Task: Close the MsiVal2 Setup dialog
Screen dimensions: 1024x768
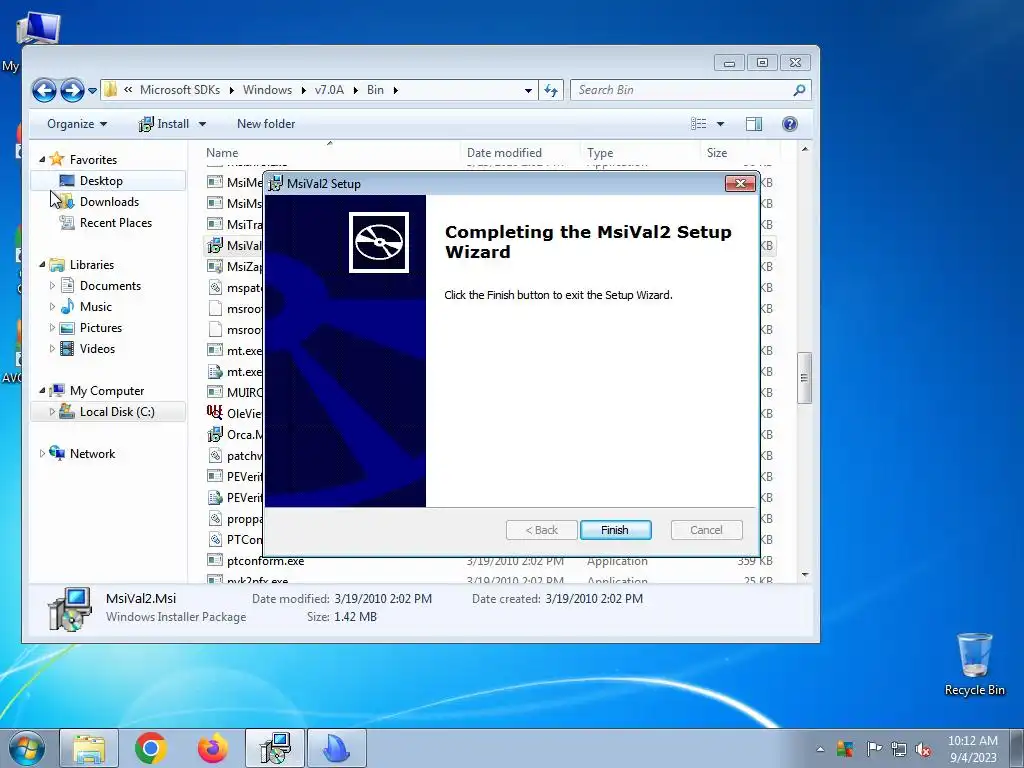Action: pos(740,184)
